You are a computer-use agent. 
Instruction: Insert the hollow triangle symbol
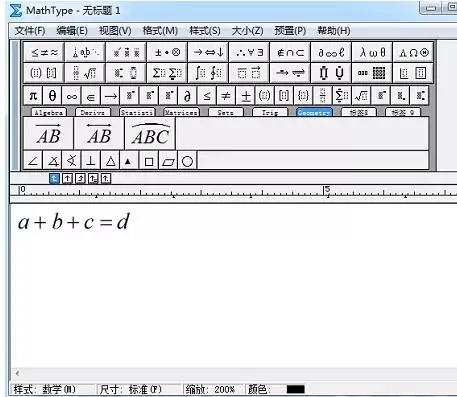(x=110, y=161)
